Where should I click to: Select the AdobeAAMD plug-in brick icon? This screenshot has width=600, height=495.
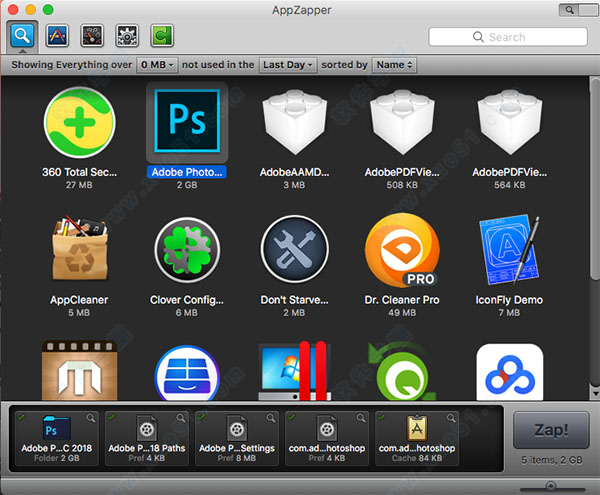(x=295, y=122)
